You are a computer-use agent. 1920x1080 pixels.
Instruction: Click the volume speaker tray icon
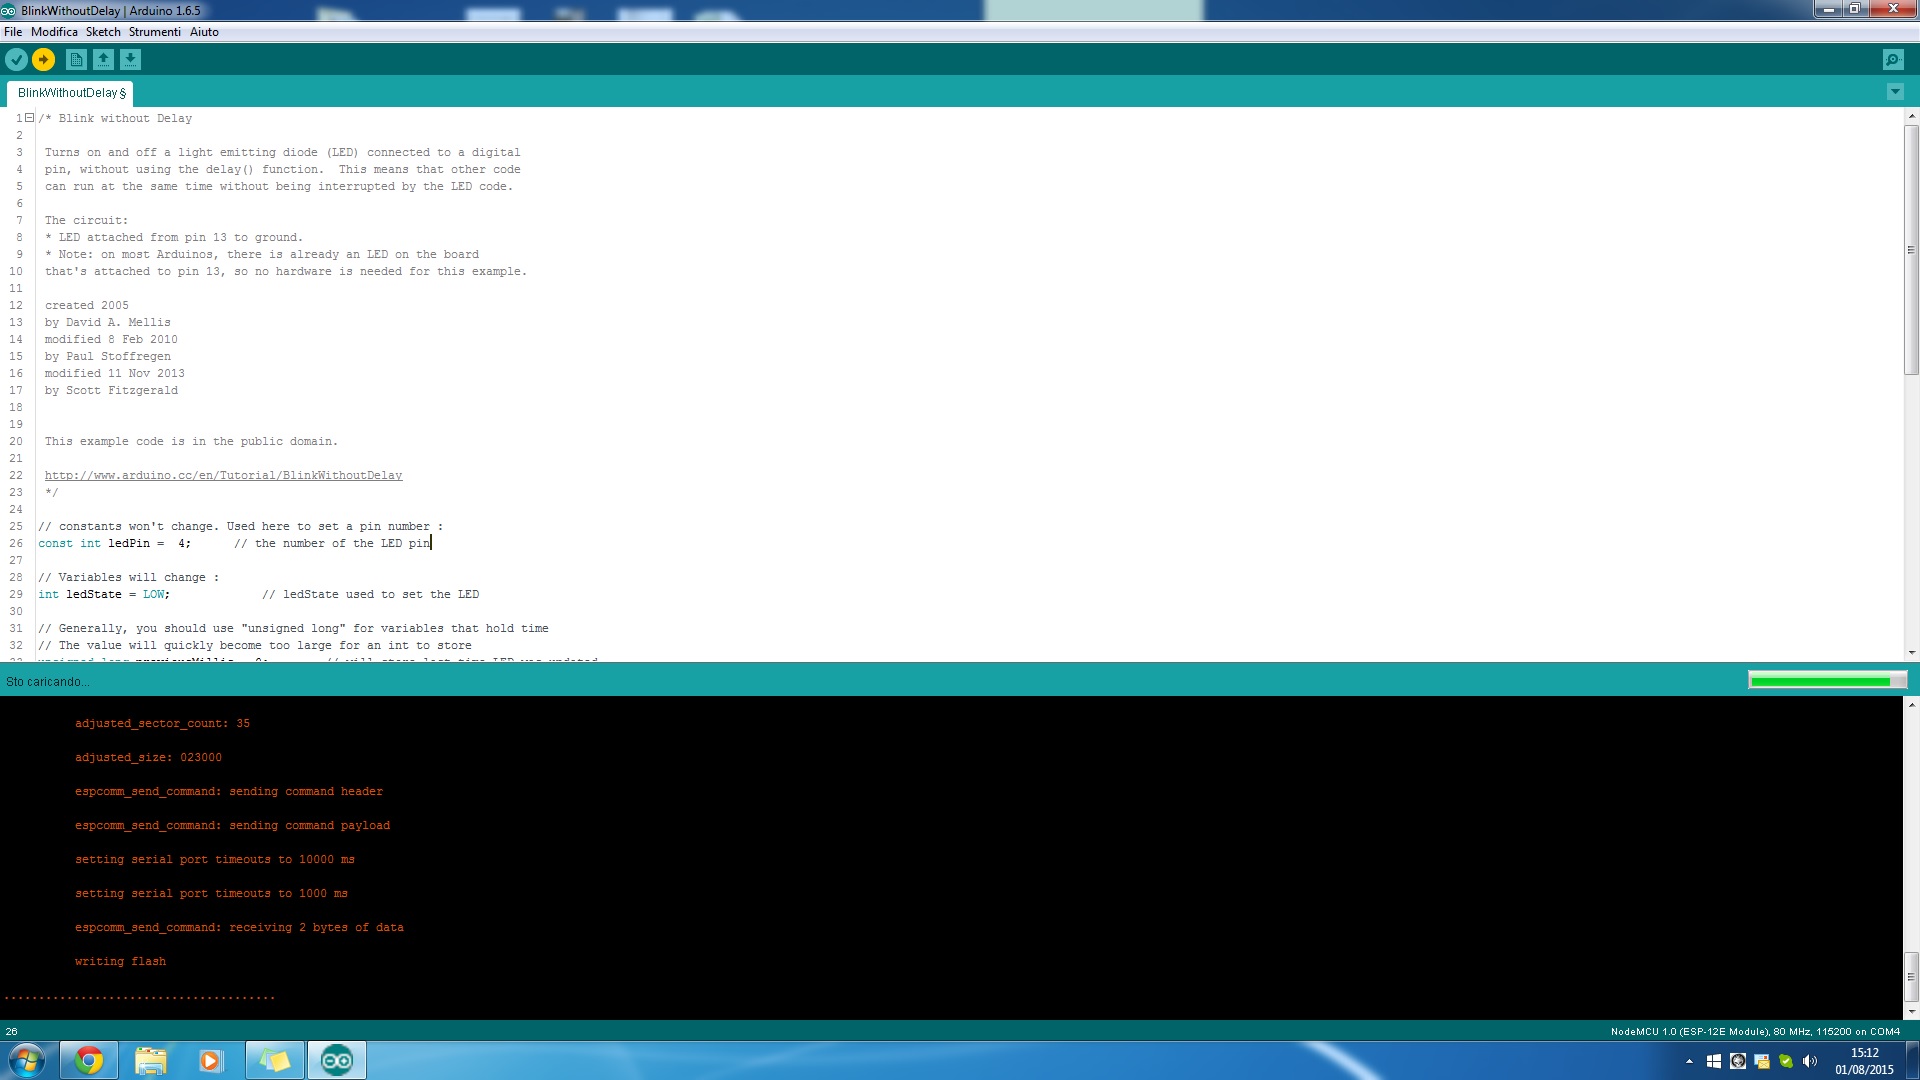click(x=1810, y=1061)
